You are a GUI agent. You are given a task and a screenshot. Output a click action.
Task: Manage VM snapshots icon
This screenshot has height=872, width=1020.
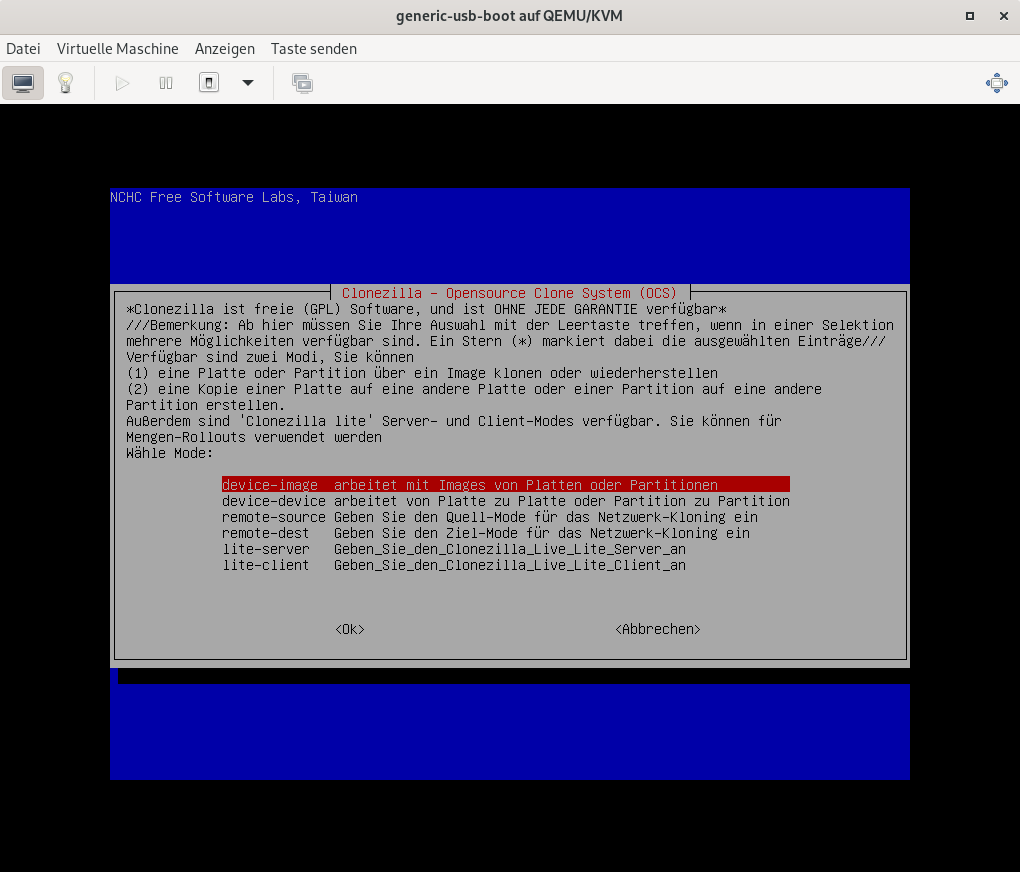(x=302, y=83)
